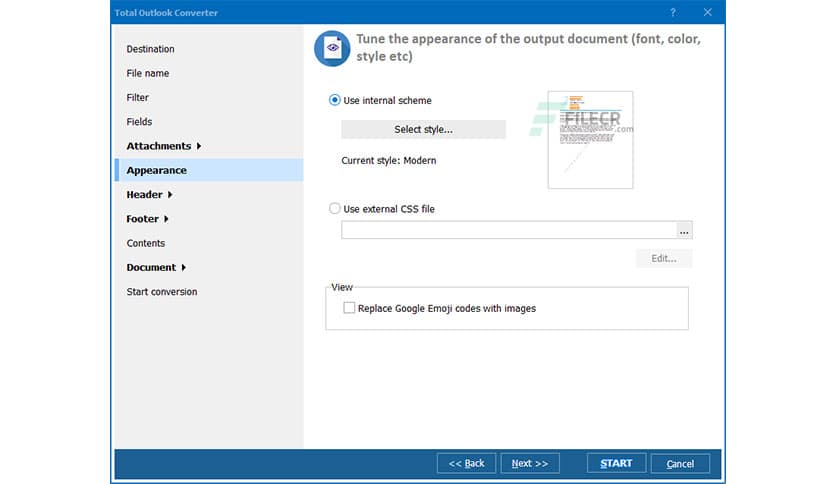Go back with the << Back button
836x484 pixels.
pyautogui.click(x=467, y=463)
